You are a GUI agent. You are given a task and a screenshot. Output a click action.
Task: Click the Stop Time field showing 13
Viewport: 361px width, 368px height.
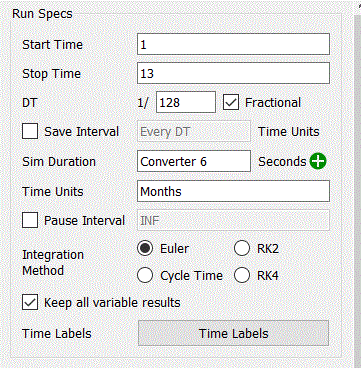click(233, 73)
